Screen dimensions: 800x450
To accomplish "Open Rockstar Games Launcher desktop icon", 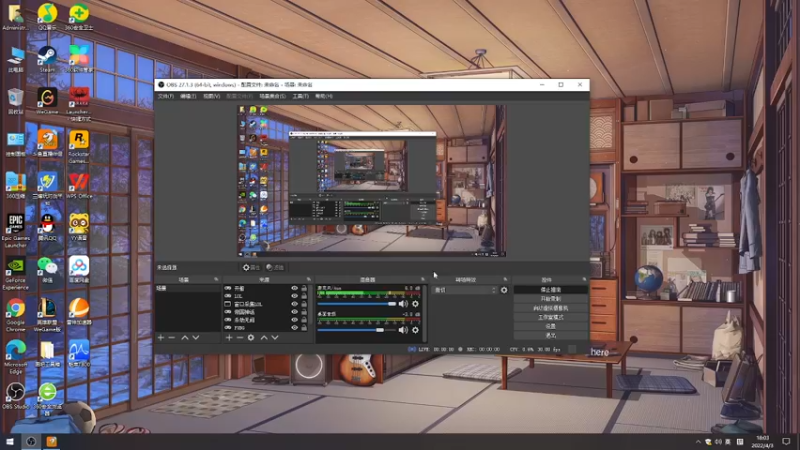I will tap(79, 147).
